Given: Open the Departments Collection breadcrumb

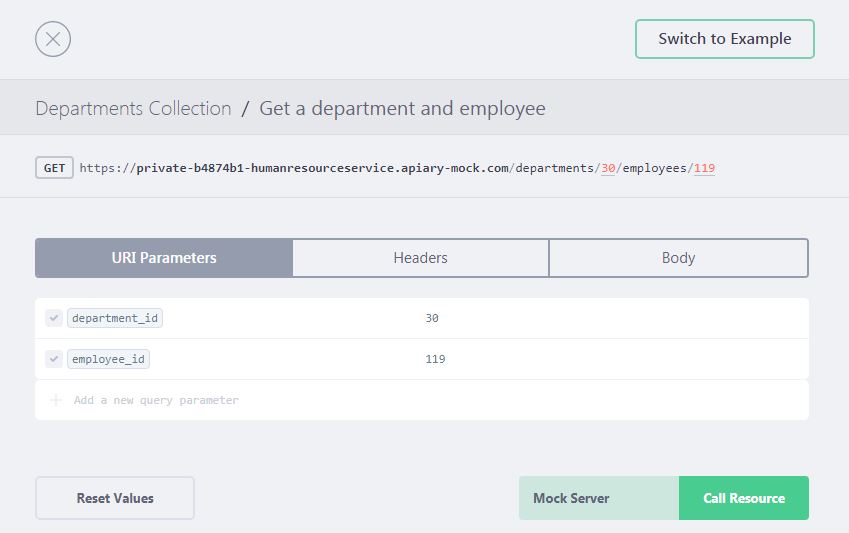Looking at the screenshot, I should click(133, 108).
